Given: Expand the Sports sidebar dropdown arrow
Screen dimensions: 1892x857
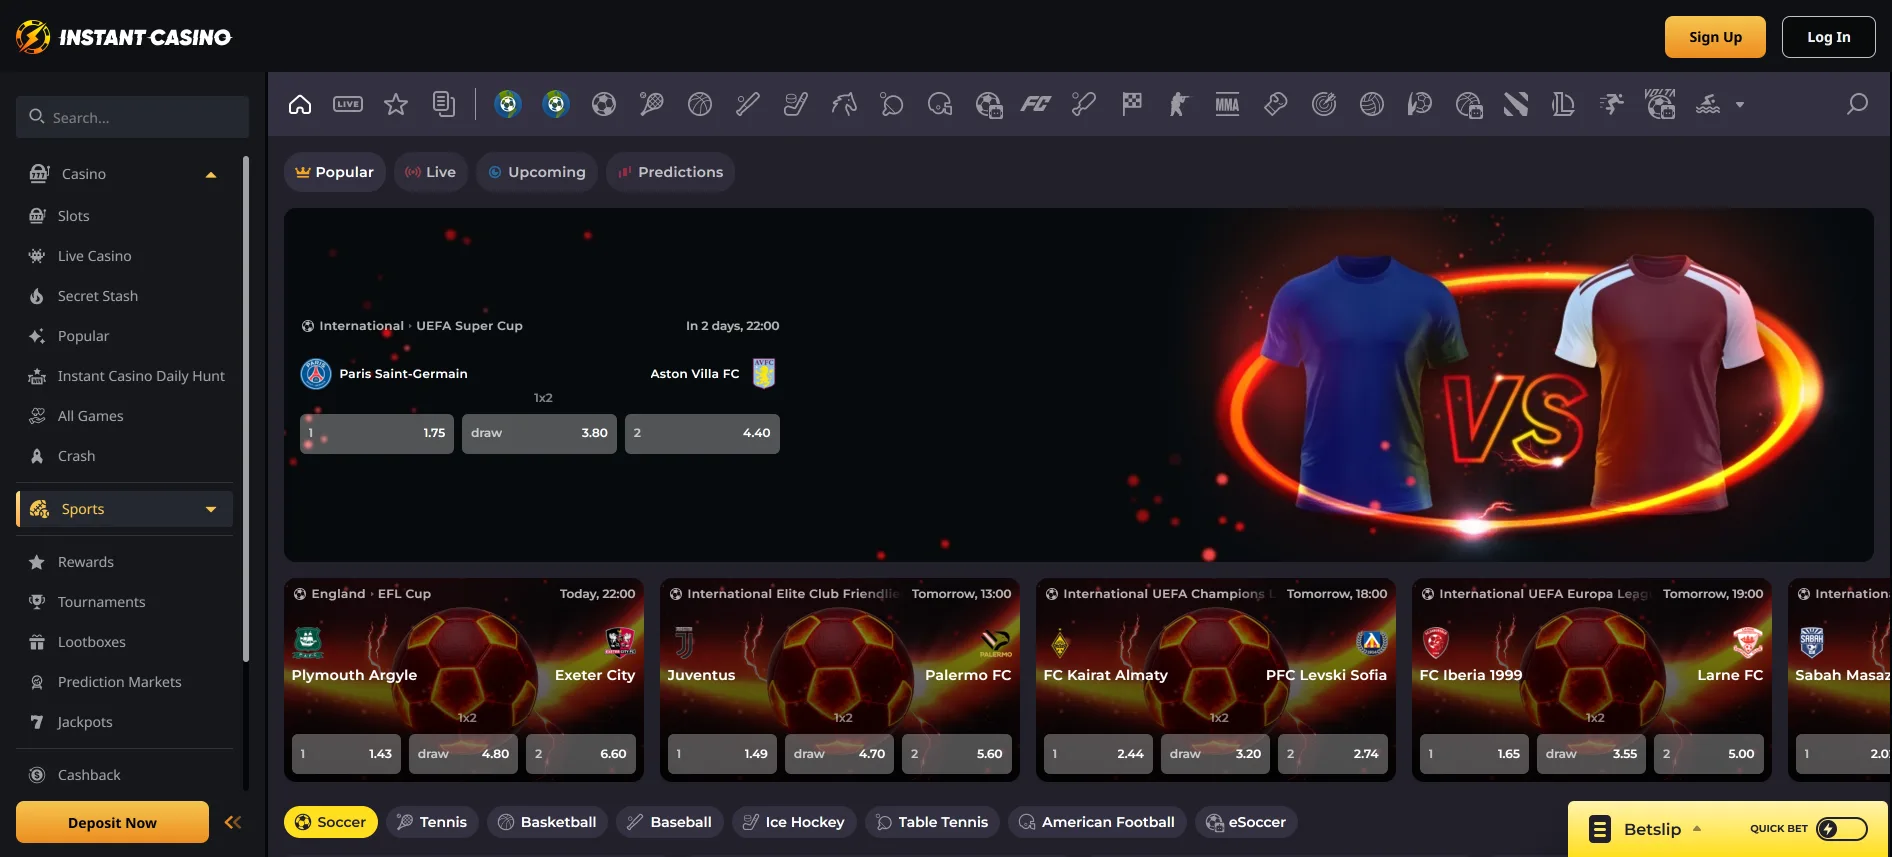Looking at the screenshot, I should coord(211,509).
